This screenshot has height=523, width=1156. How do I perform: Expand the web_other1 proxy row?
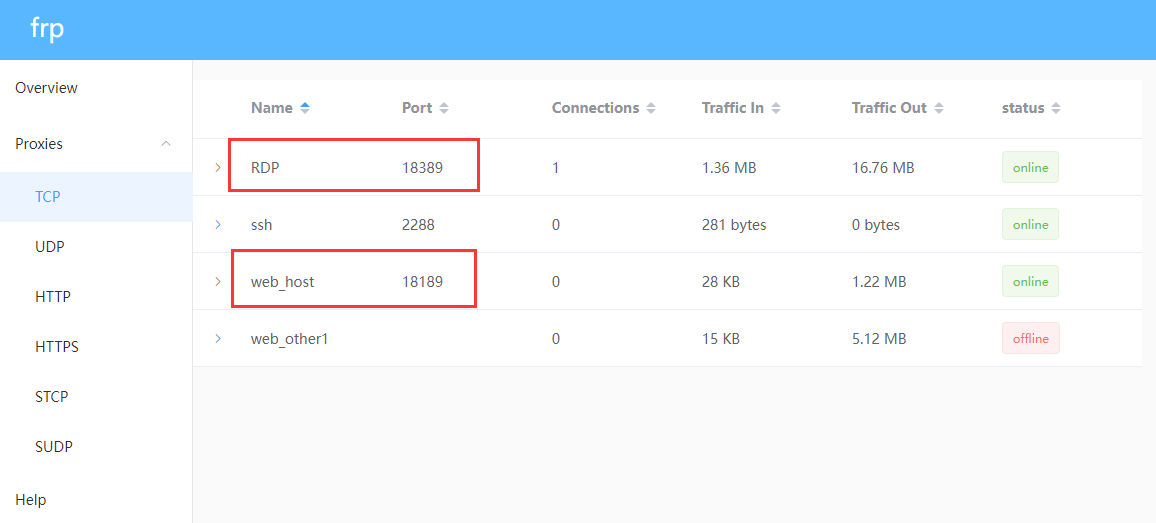pos(218,339)
